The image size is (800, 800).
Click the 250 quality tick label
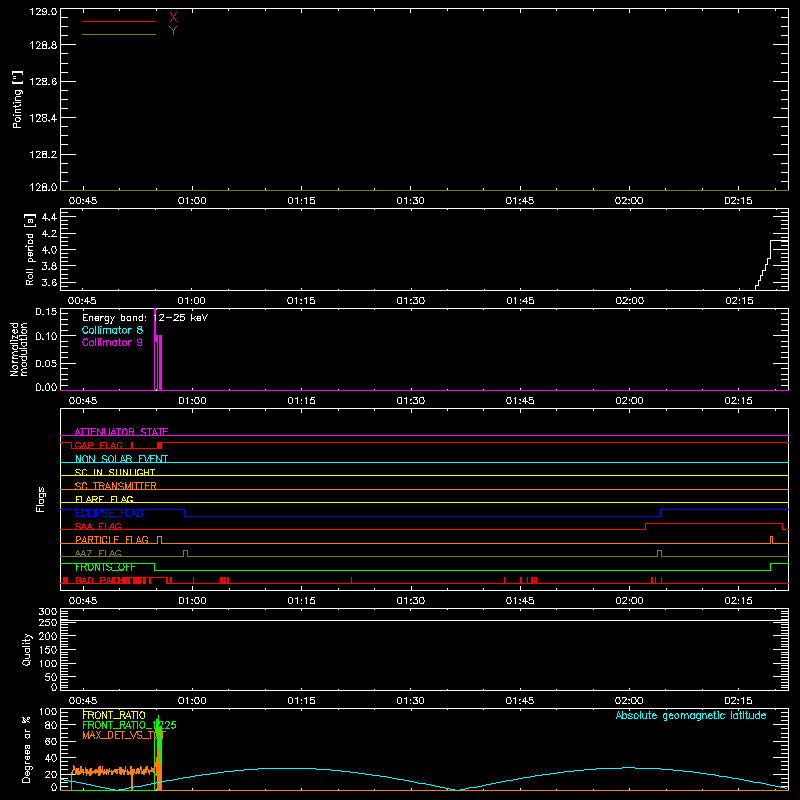[48, 623]
